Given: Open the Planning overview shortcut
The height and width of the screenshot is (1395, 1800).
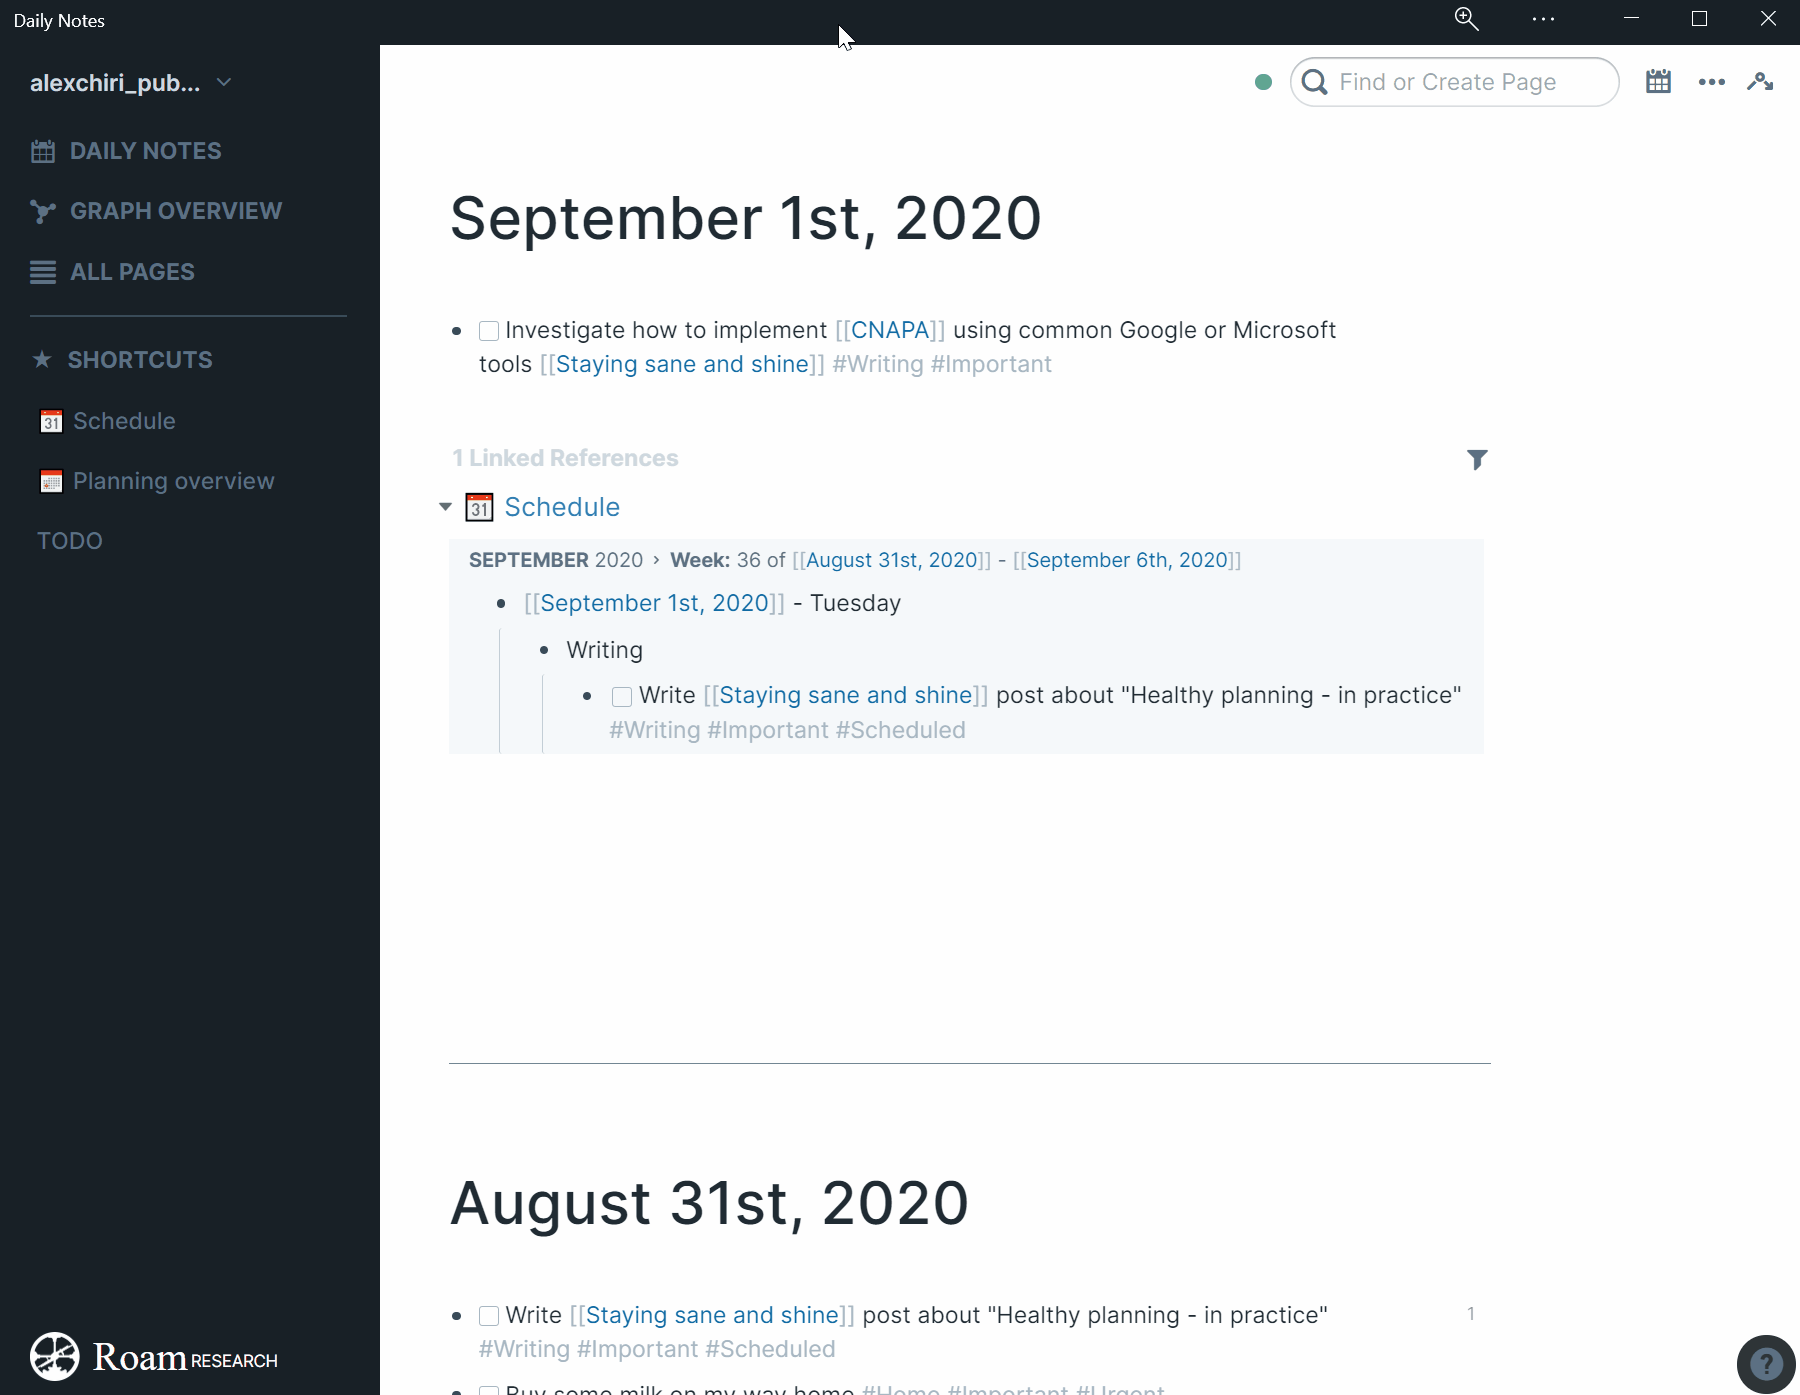Looking at the screenshot, I should point(173,481).
